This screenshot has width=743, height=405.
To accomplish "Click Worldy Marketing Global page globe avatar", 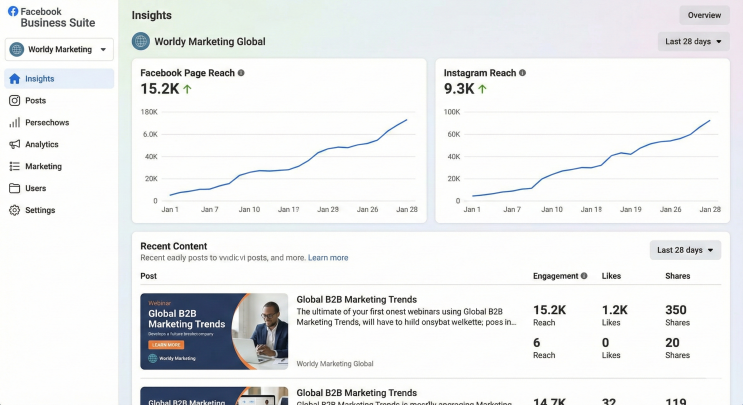I will pos(141,41).
